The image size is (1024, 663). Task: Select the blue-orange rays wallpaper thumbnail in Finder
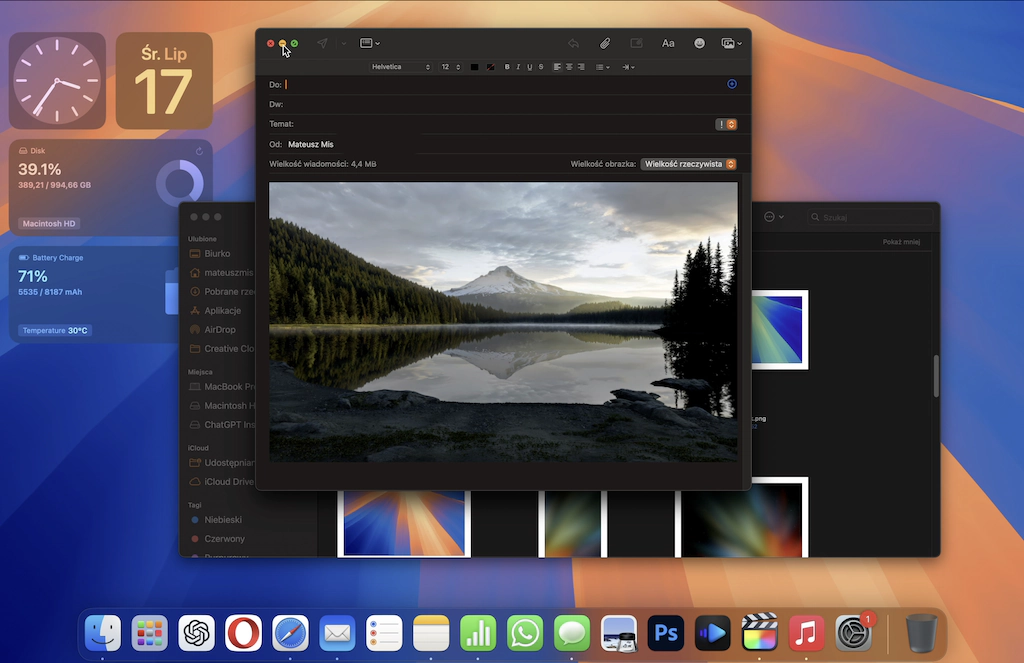click(x=404, y=524)
